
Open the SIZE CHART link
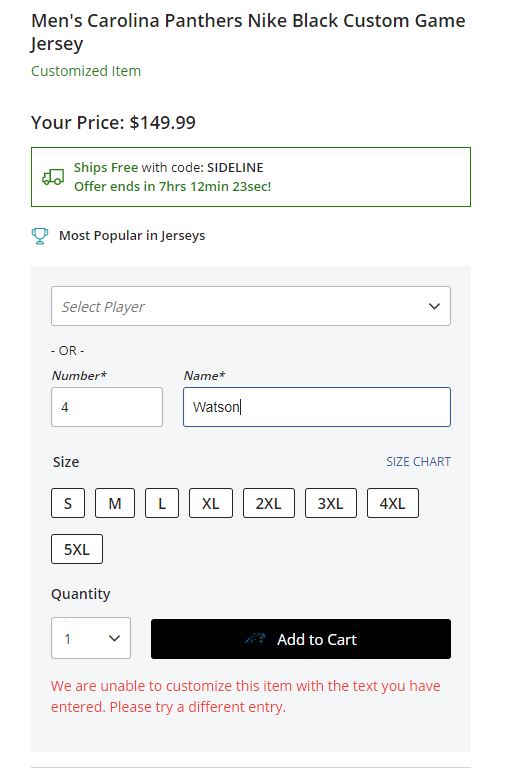pyautogui.click(x=418, y=462)
